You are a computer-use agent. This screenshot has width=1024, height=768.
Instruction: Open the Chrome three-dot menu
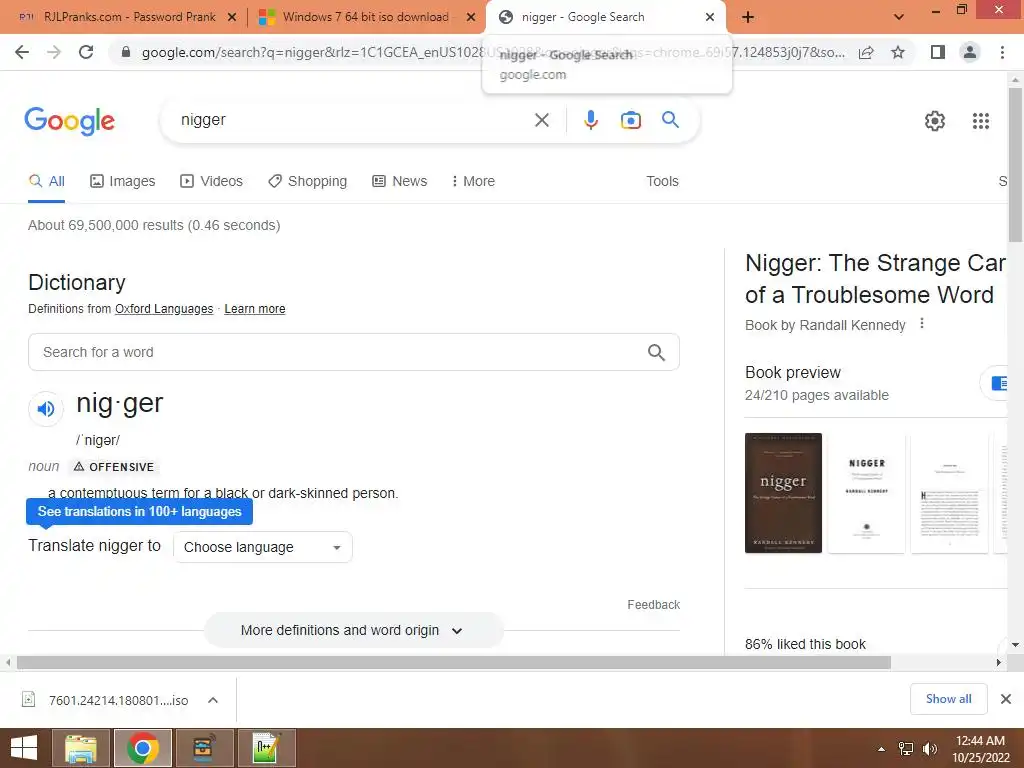[x=1002, y=52]
